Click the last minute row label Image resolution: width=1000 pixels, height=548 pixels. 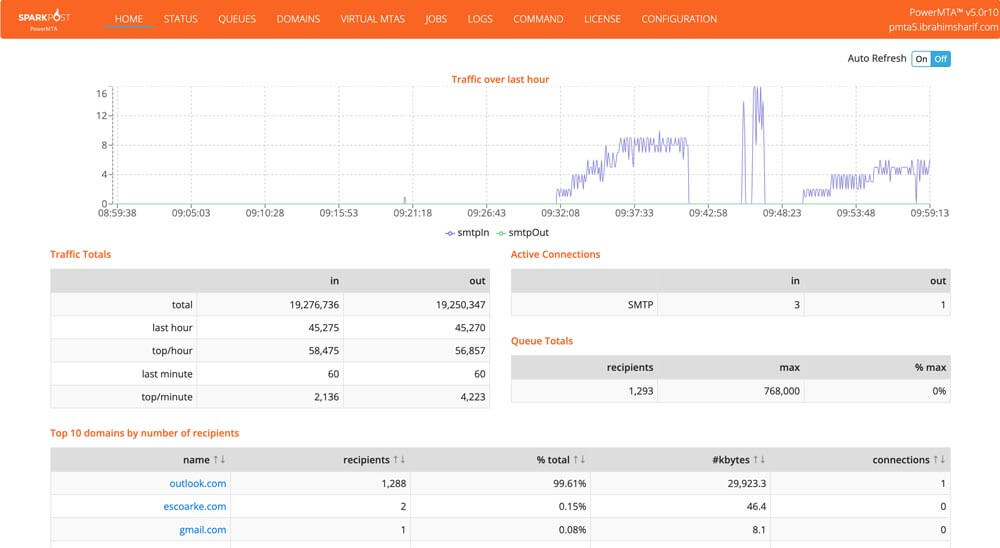tap(167, 374)
